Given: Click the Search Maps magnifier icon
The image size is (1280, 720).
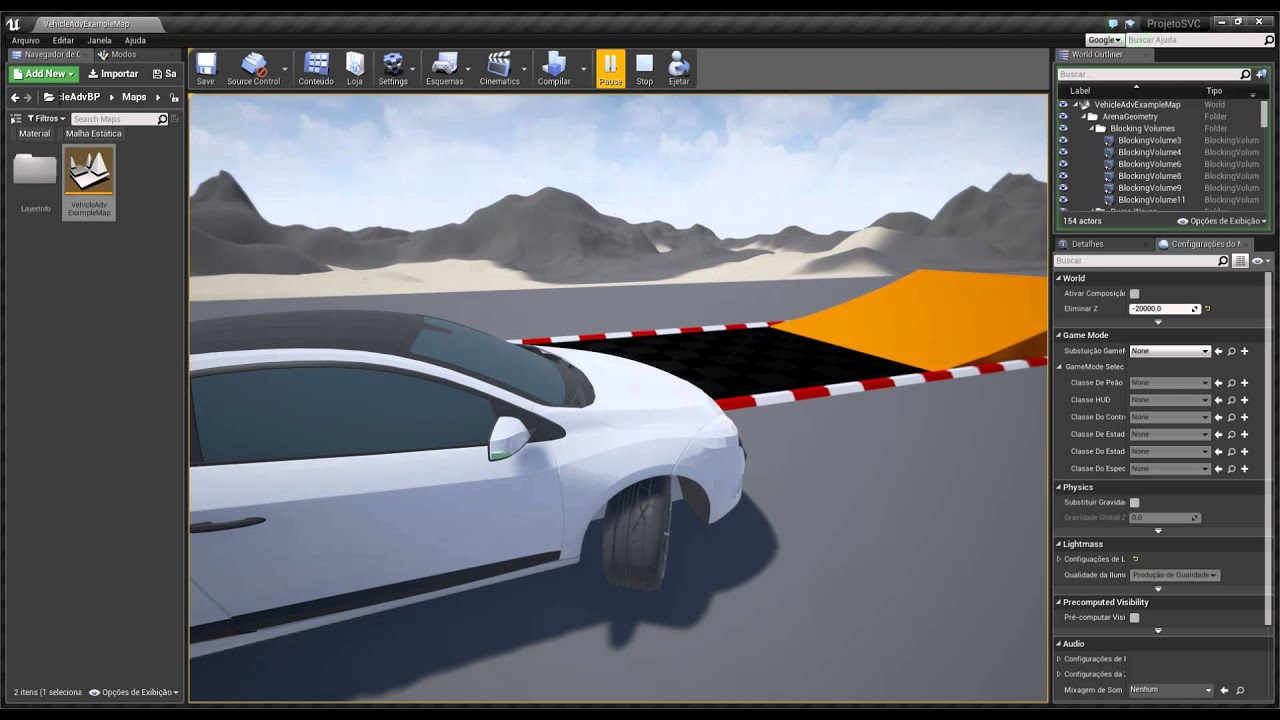Looking at the screenshot, I should pos(162,119).
